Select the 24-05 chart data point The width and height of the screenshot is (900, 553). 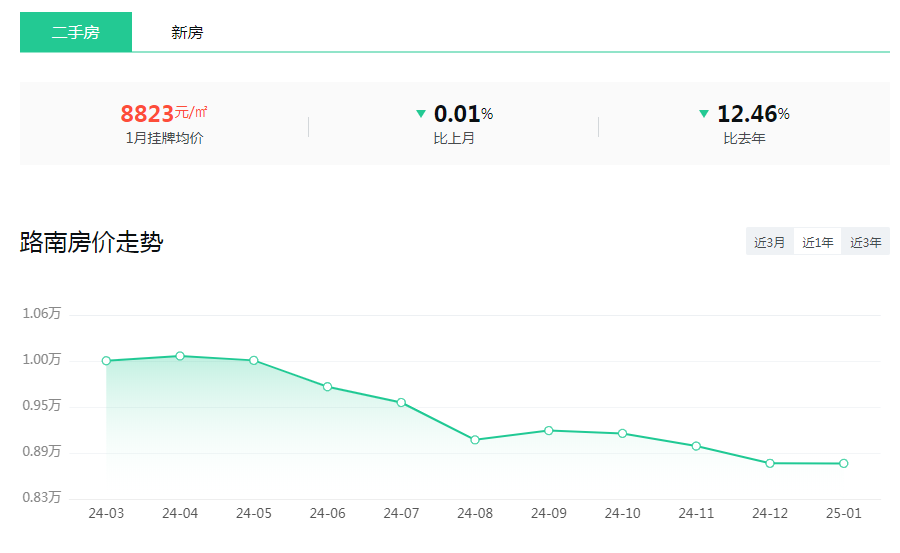point(254,360)
